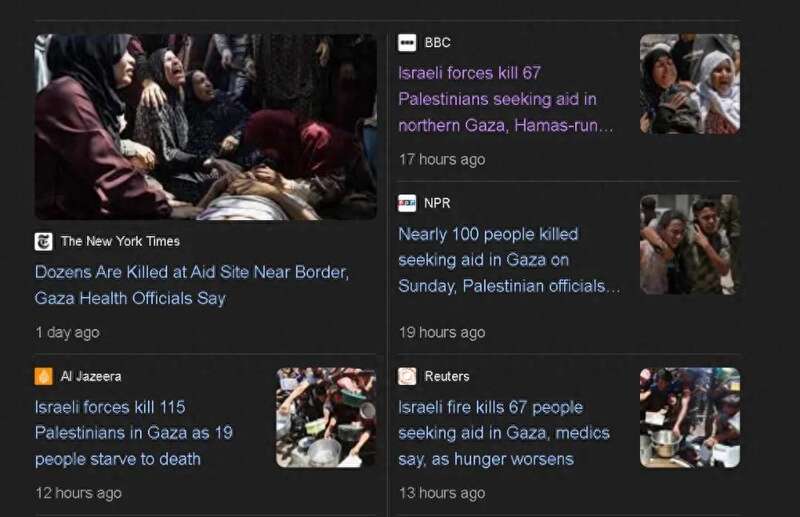Click the NPR logo icon

point(407,203)
